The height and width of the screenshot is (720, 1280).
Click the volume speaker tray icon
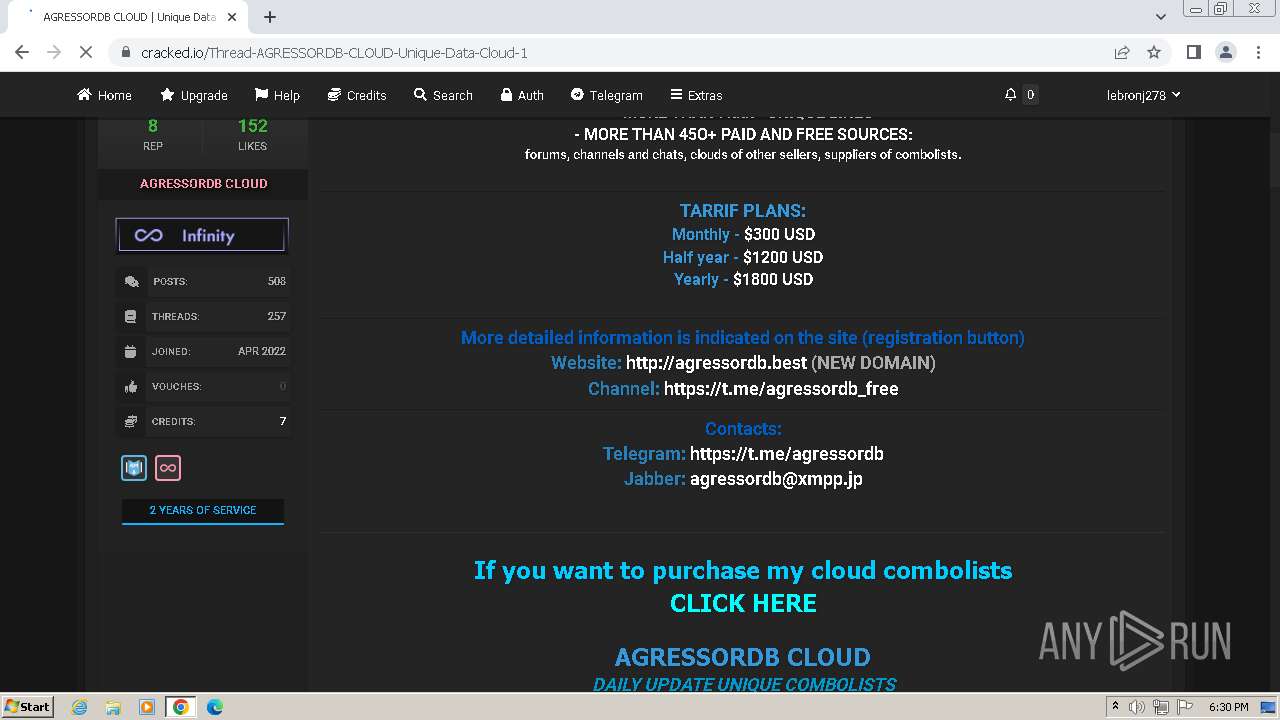[x=1137, y=707]
